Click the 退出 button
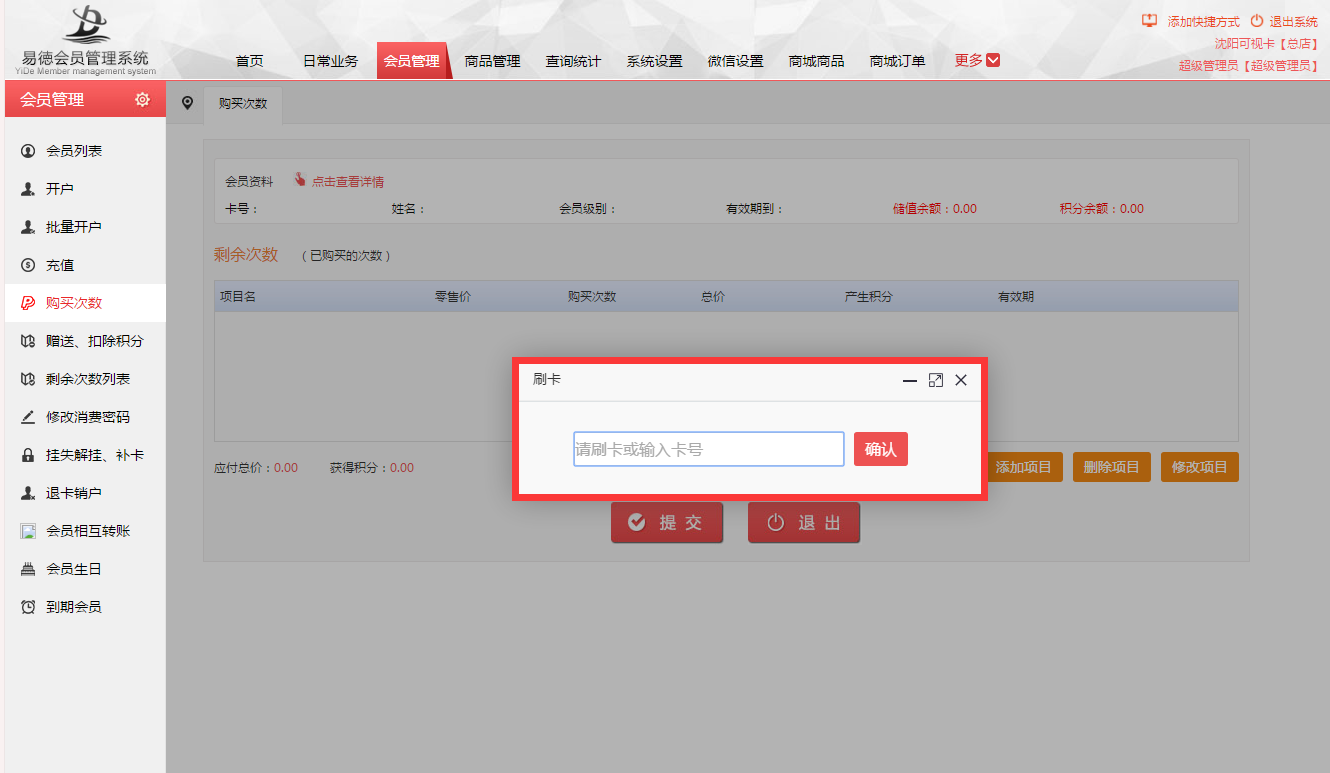The width and height of the screenshot is (1330, 773). [804, 522]
